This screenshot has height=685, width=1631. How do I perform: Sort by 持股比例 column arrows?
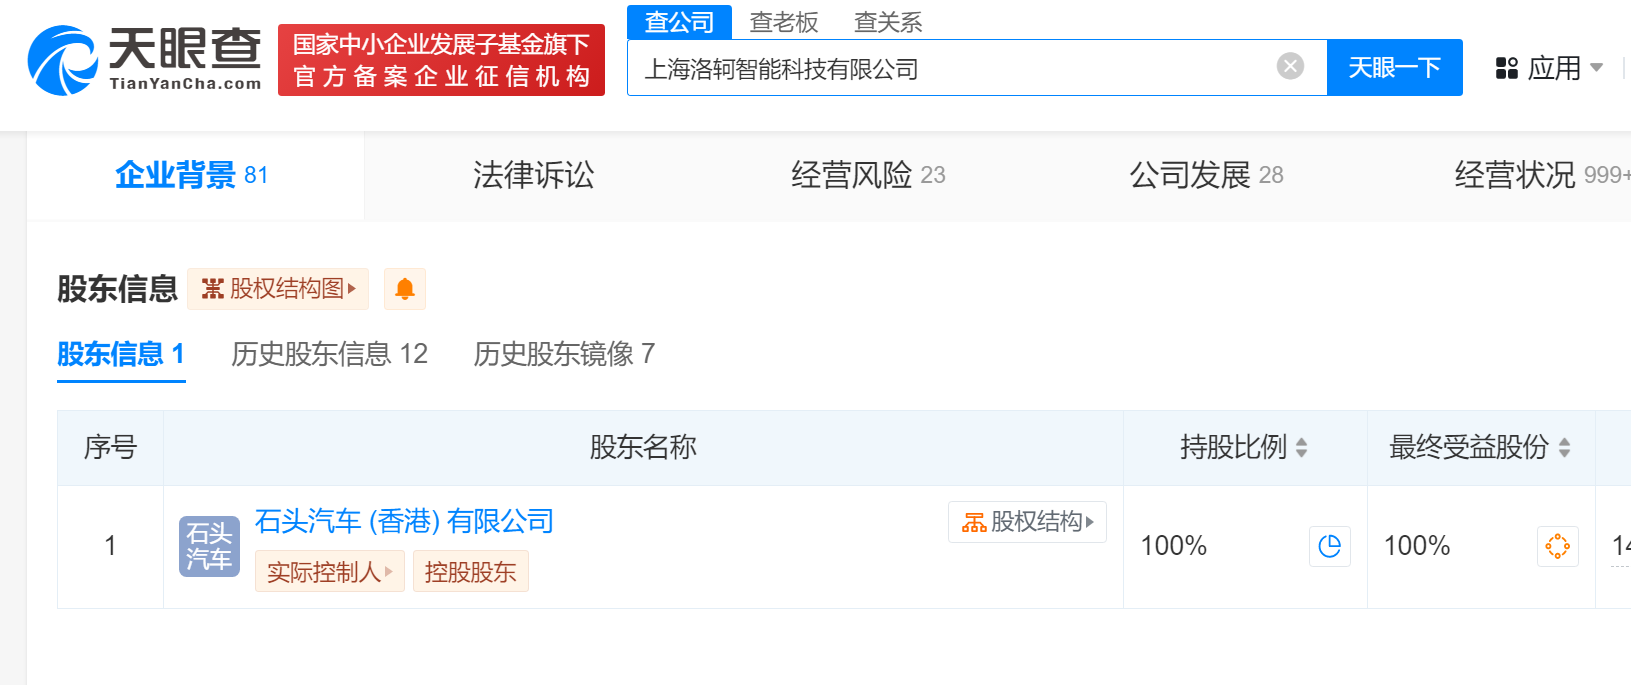[1301, 447]
